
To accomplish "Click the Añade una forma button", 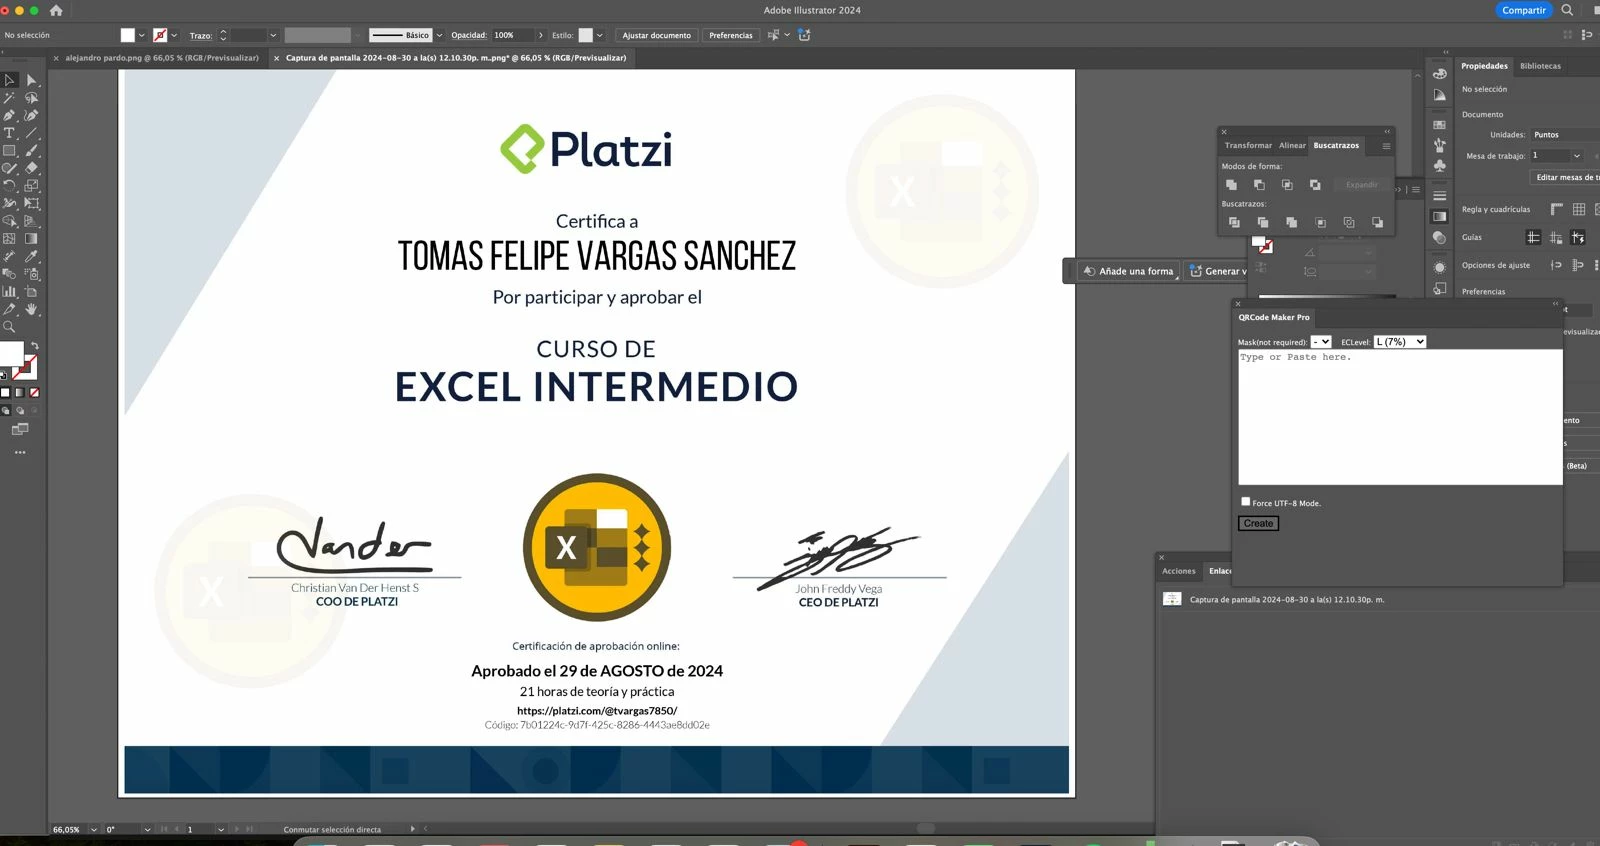I will [1128, 271].
